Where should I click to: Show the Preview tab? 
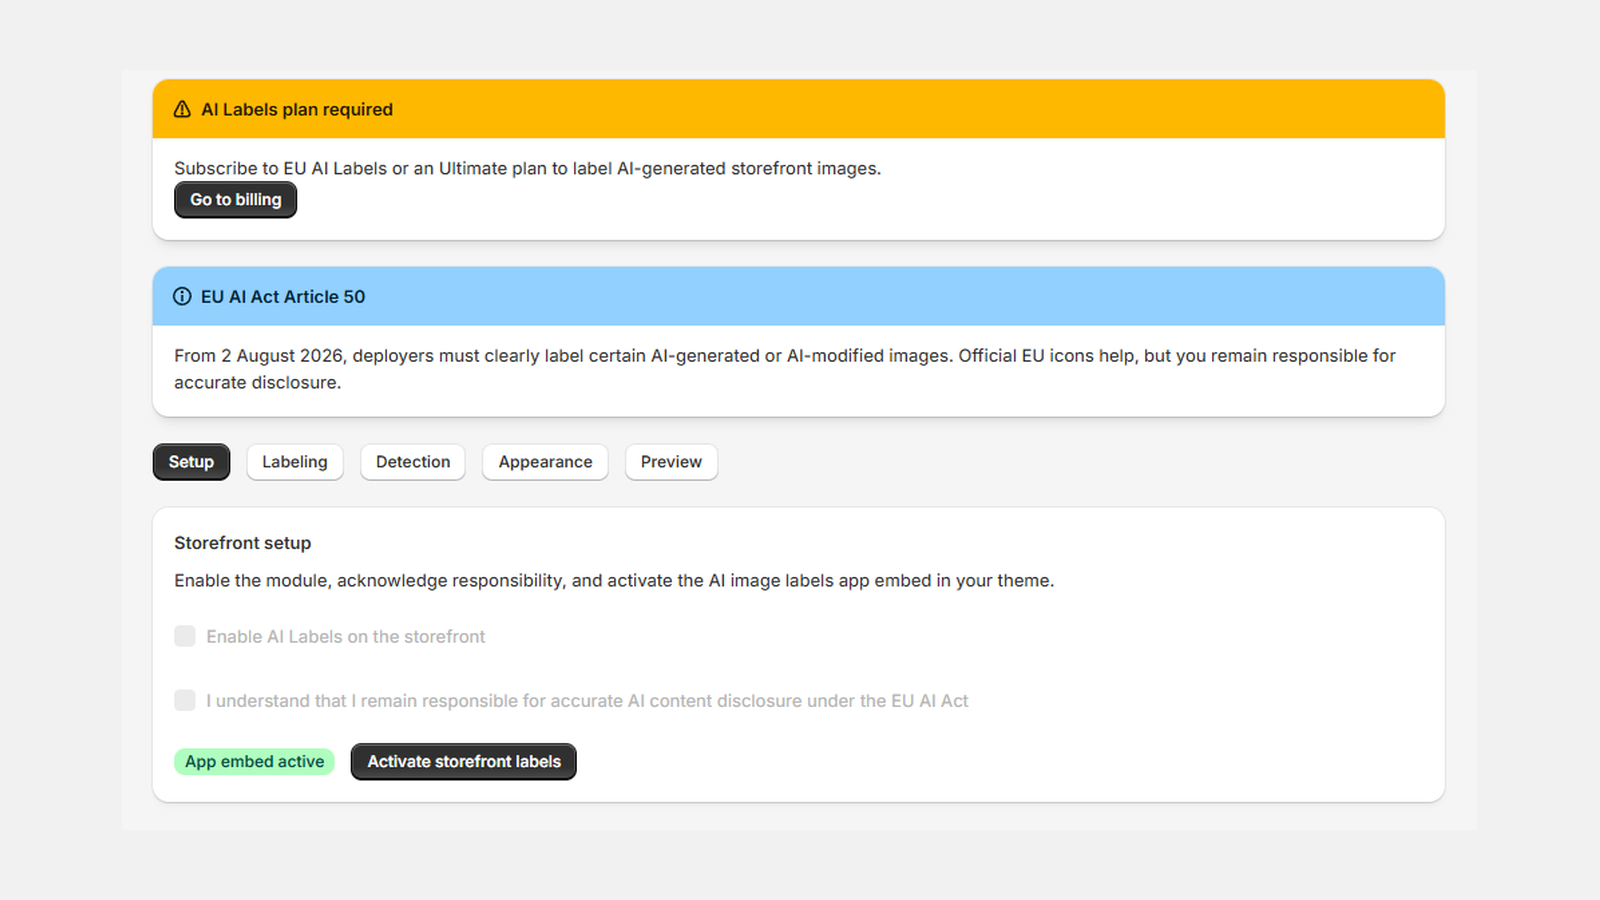point(671,462)
